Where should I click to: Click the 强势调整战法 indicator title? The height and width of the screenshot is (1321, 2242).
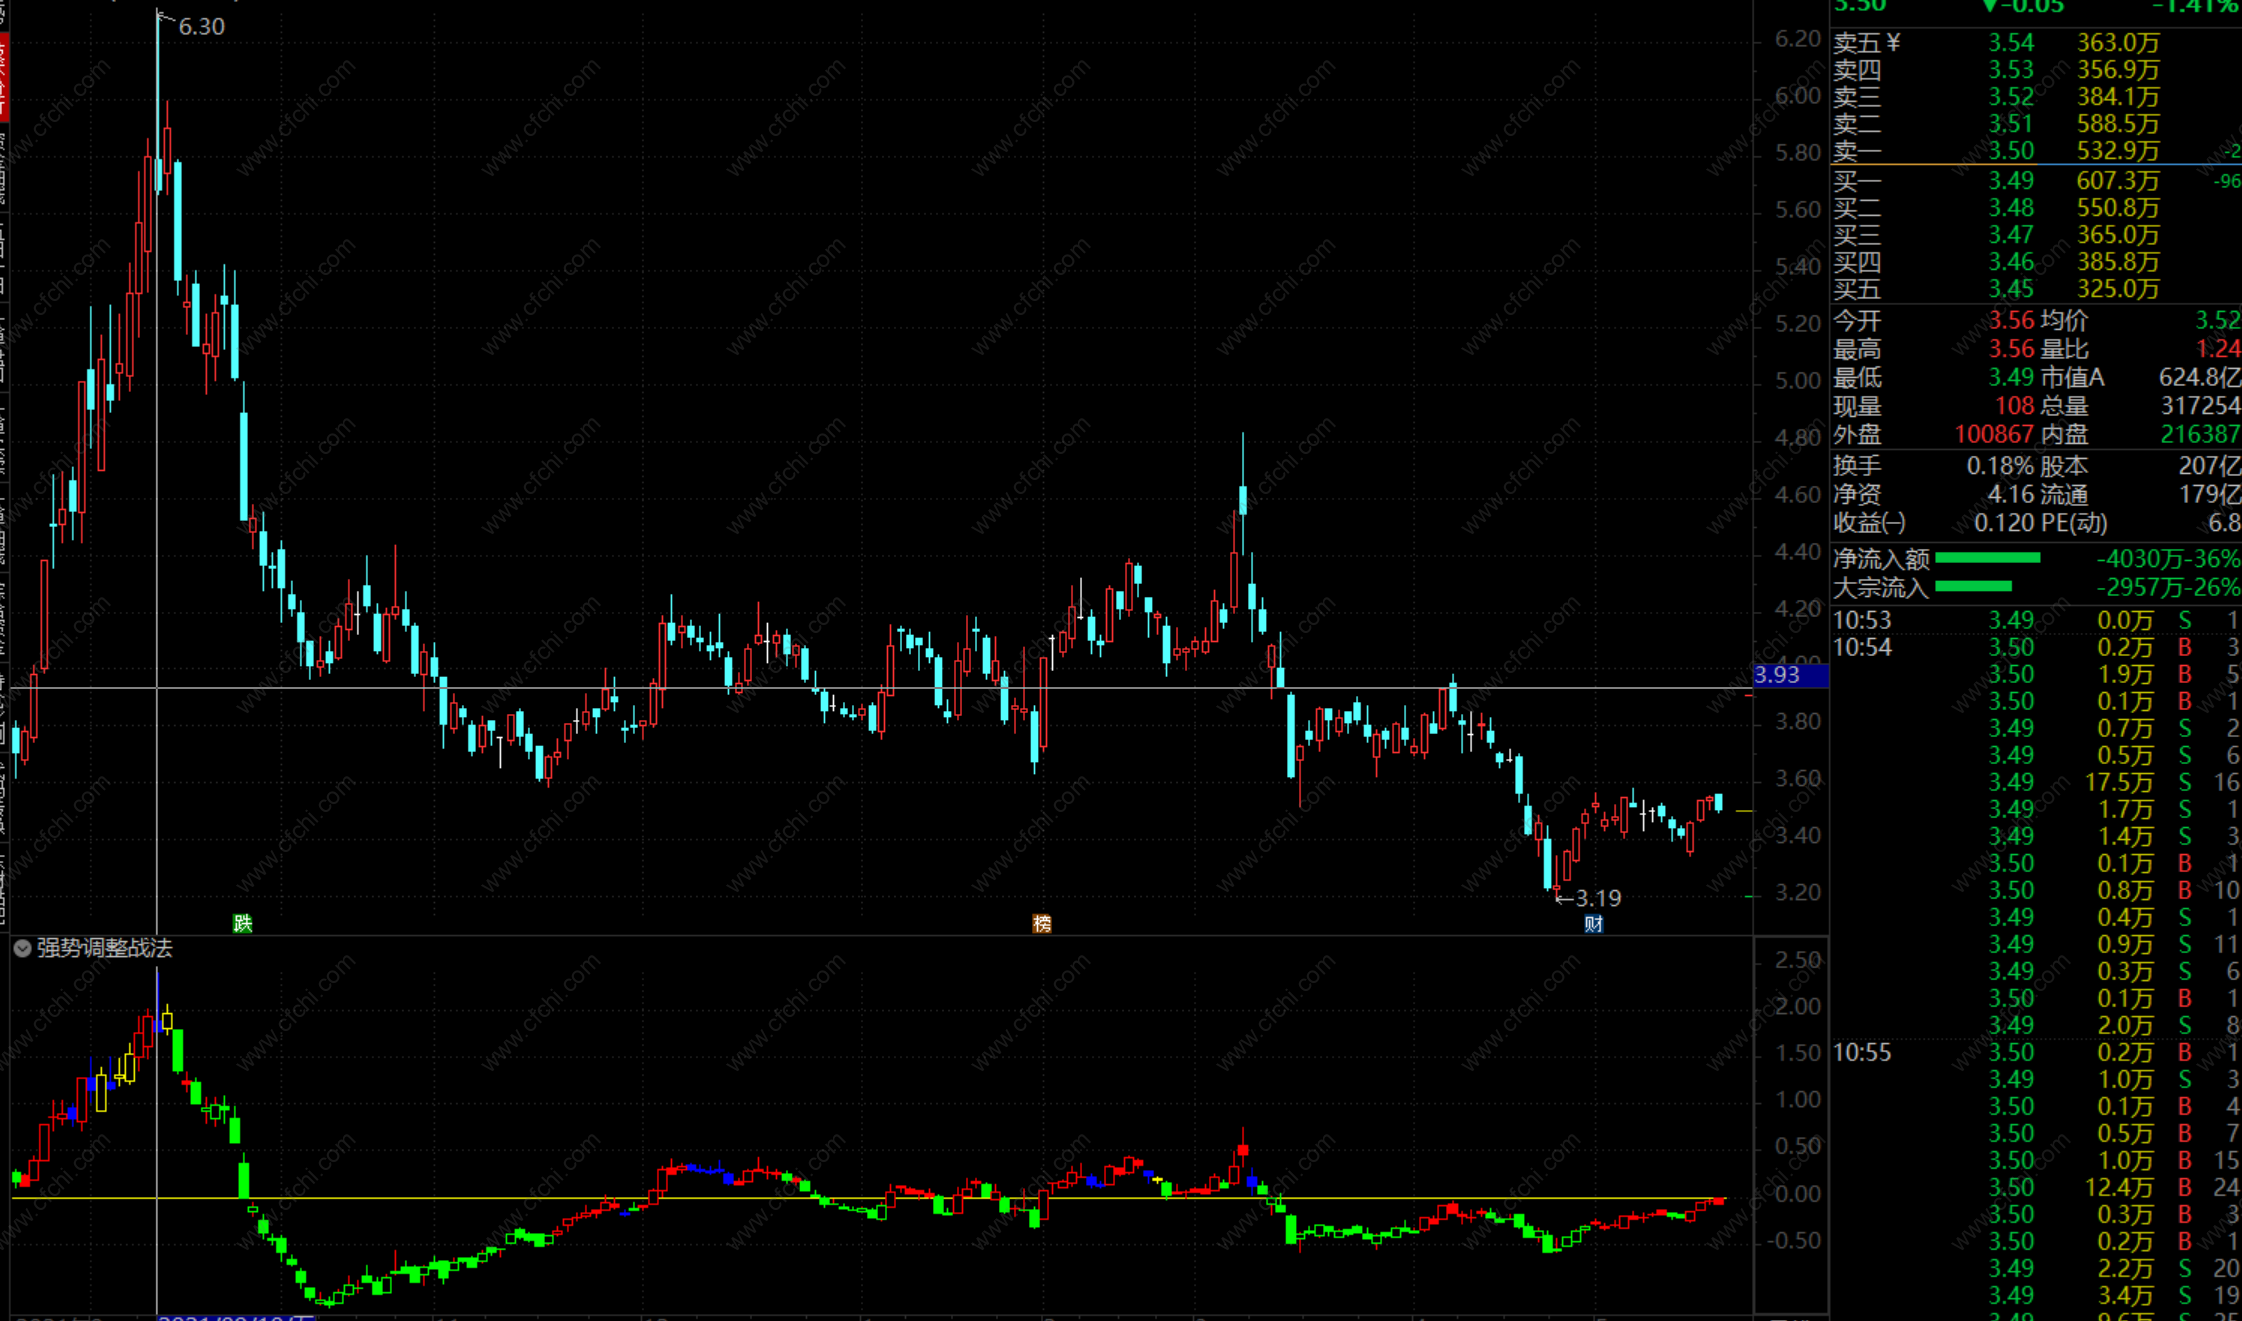(104, 948)
